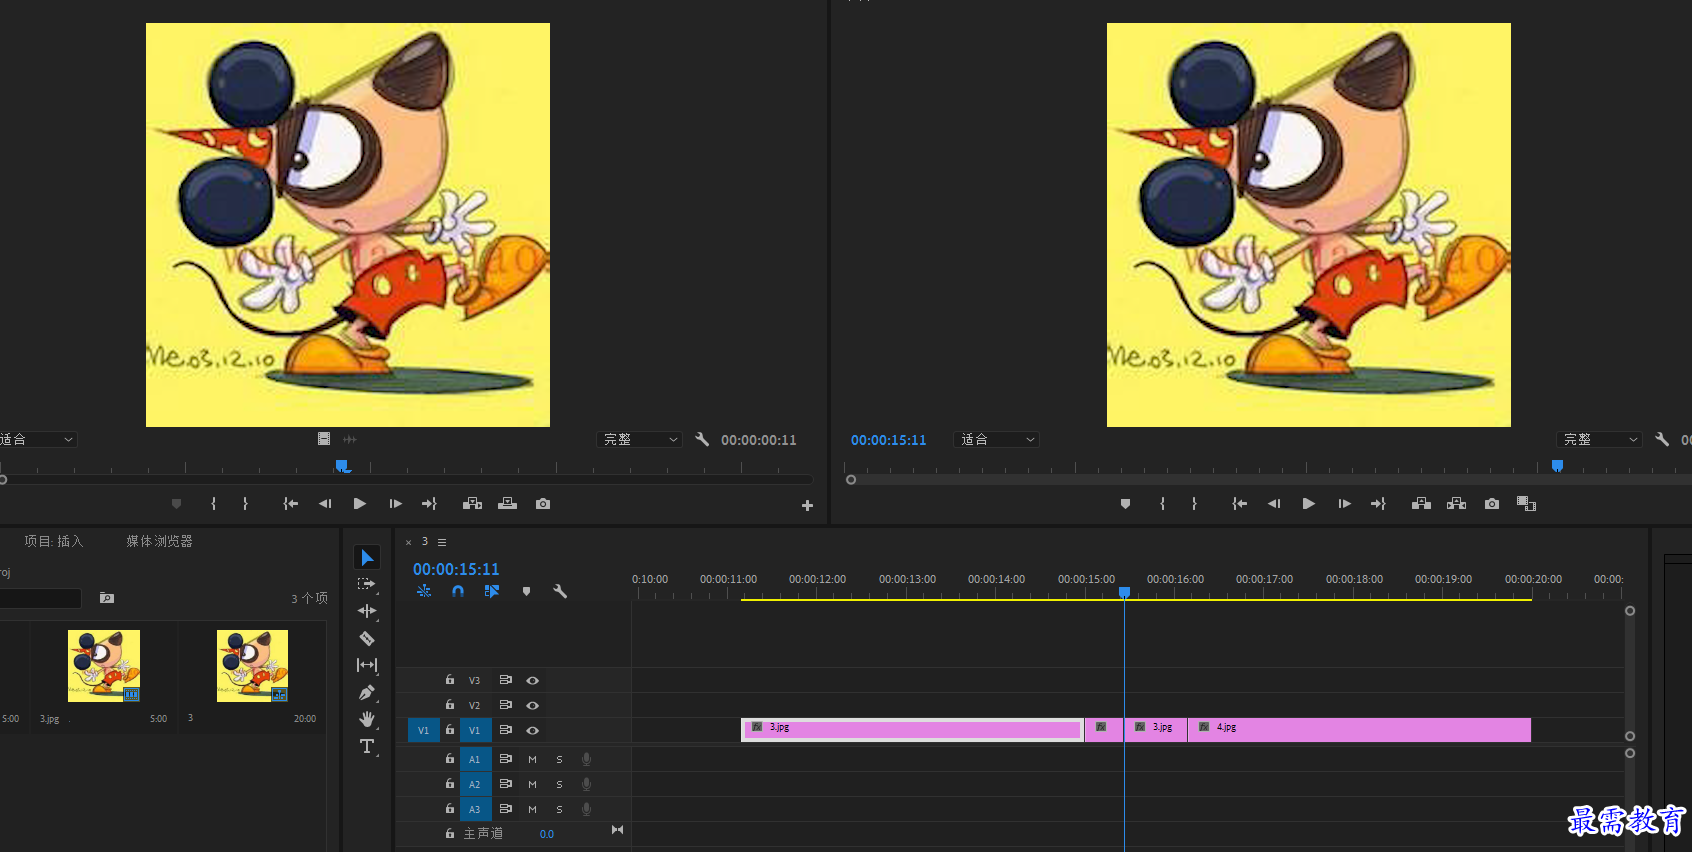The height and width of the screenshot is (852, 1692).
Task: Open Source Monitor zoom level dropdown 适合
Action: click(38, 439)
